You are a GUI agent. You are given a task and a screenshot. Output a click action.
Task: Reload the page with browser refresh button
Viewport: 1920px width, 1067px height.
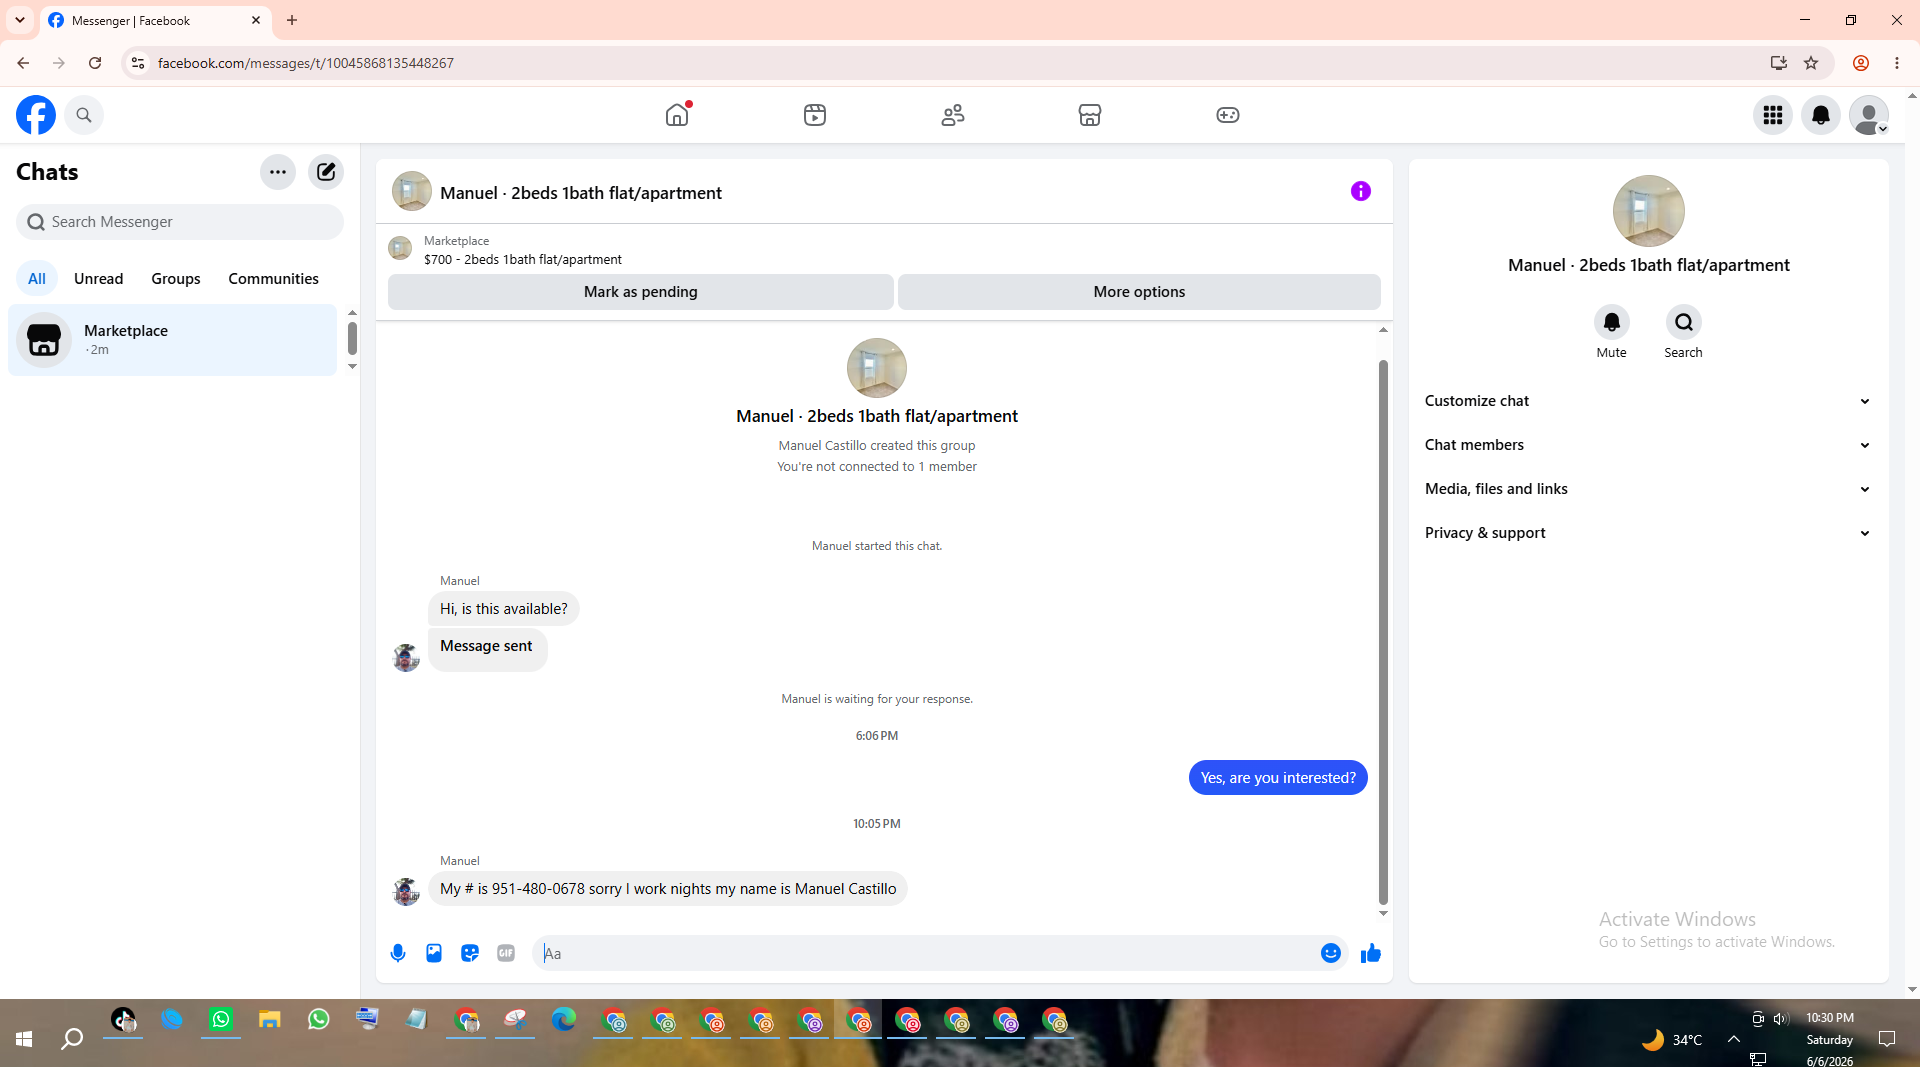pyautogui.click(x=95, y=63)
